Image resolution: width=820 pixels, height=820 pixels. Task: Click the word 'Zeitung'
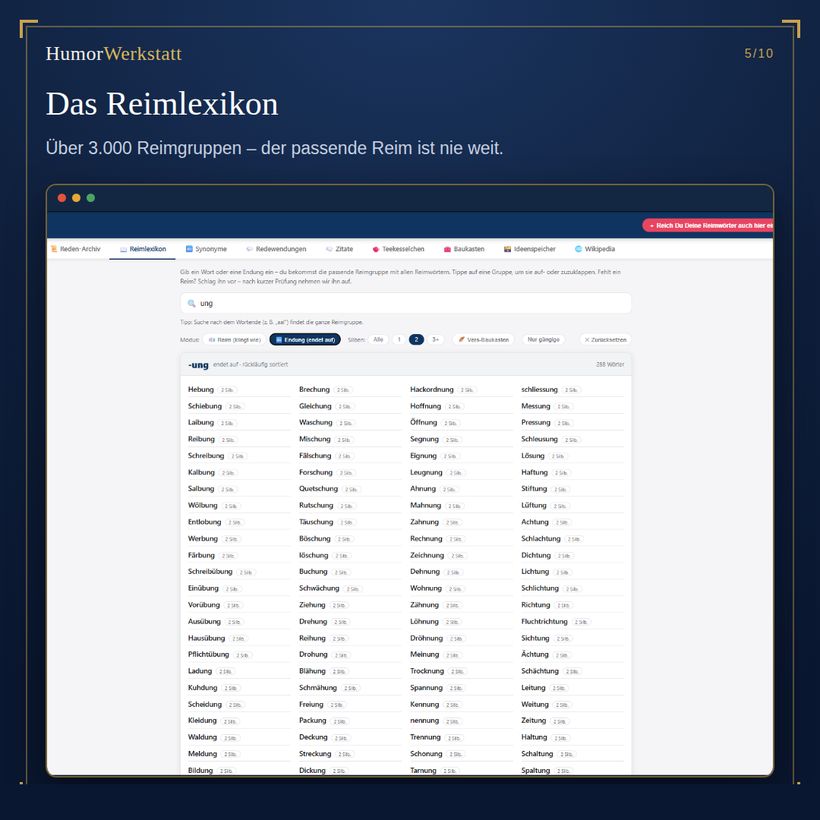pos(533,721)
